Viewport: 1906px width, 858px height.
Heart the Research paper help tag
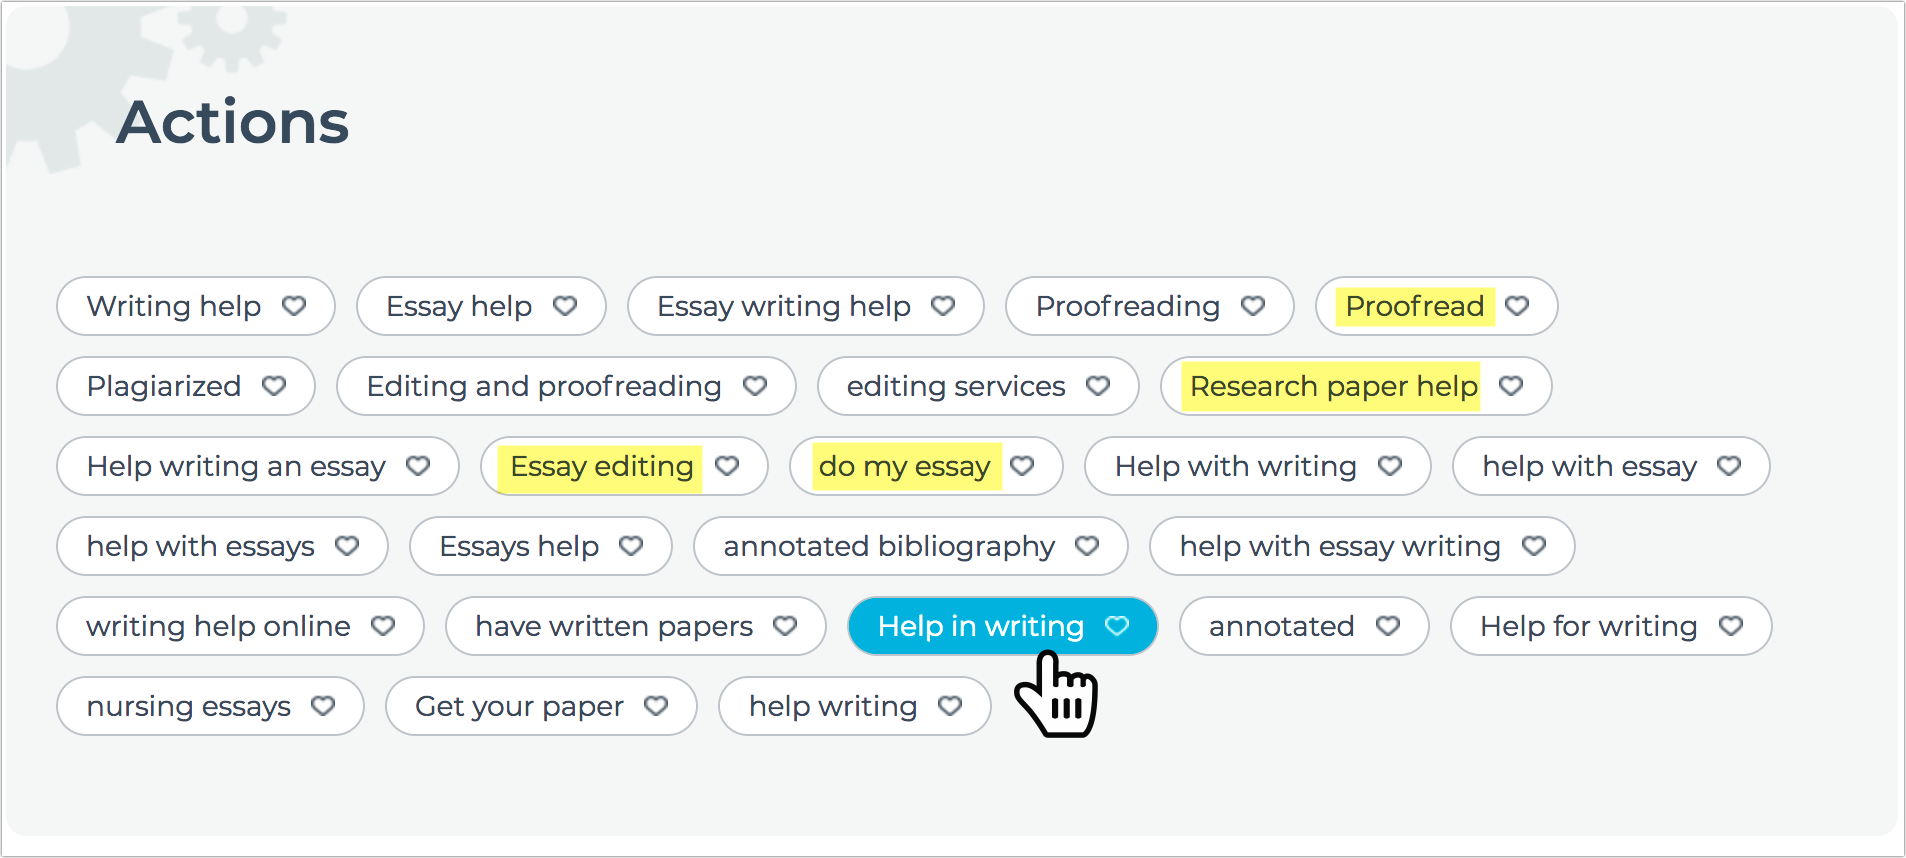pos(1511,386)
